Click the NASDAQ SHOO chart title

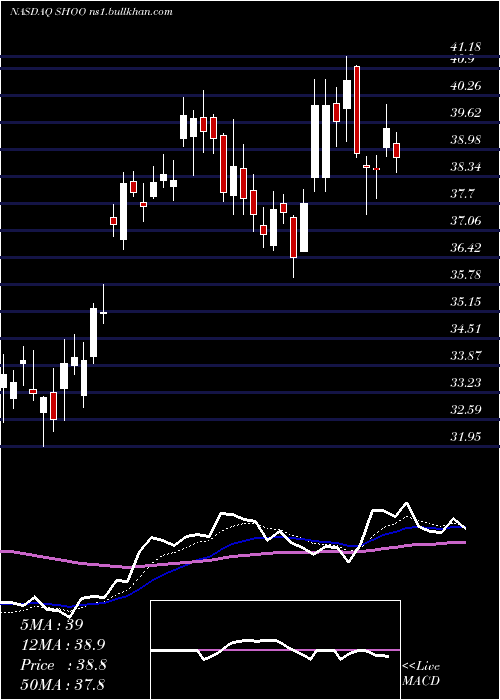tap(91, 12)
